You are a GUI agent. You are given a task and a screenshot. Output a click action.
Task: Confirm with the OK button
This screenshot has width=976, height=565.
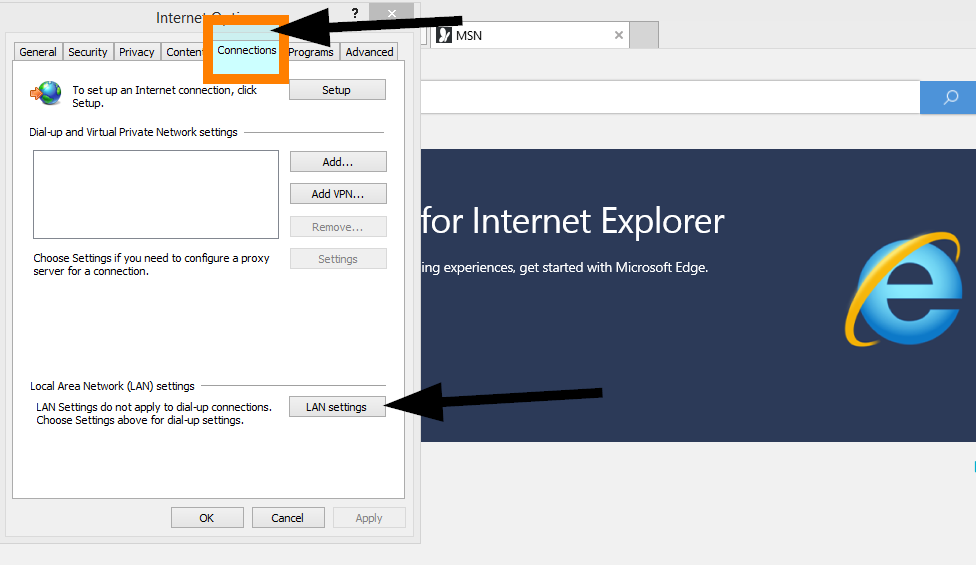point(207,518)
